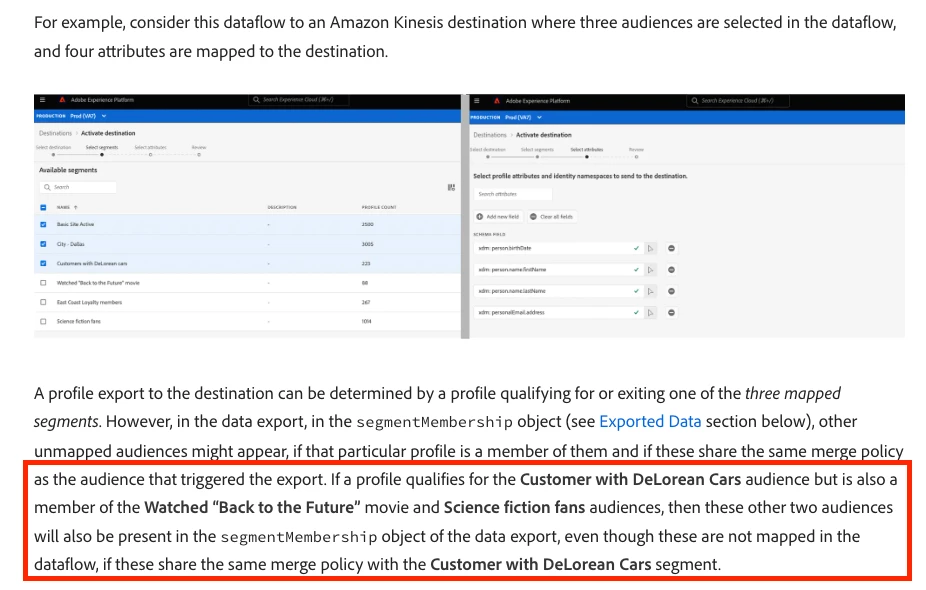Open the Exported Data link
The height and width of the screenshot is (590, 926).
pyautogui.click(x=650, y=422)
